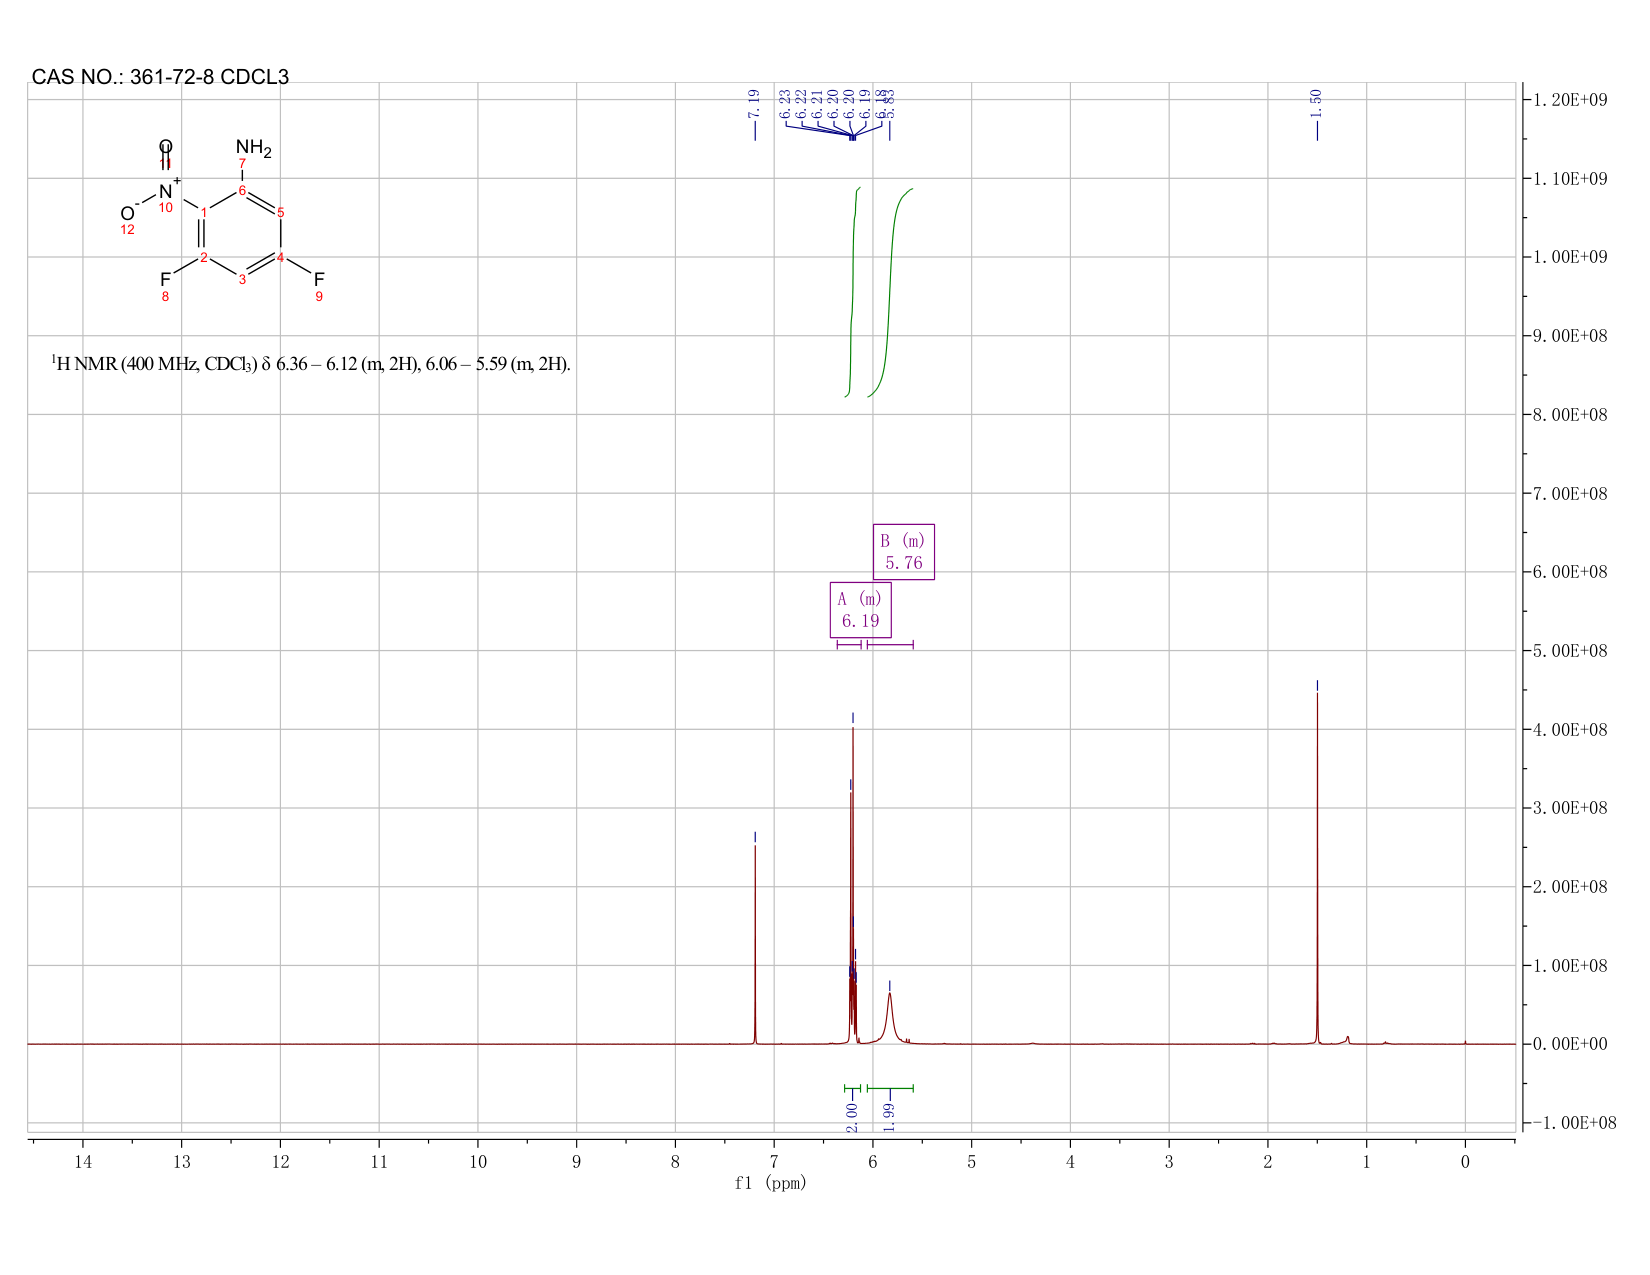Screen dimensions: 1650x1275
Task: Click the O- atom labeled 12
Action: click(128, 213)
